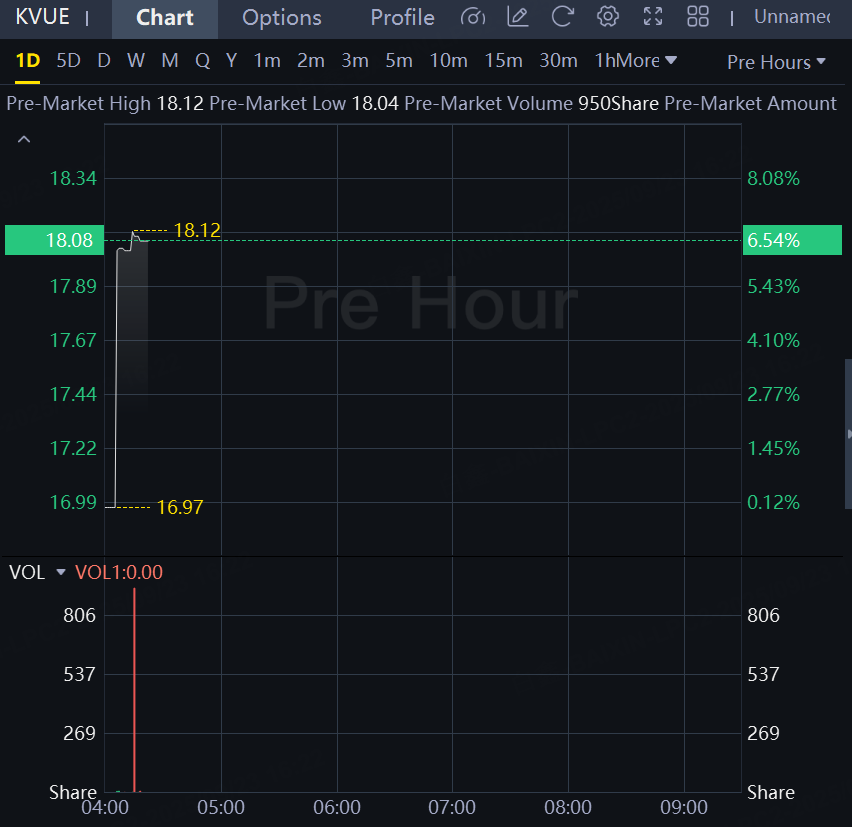Viewport: 852px width, 827px height.
Task: Select the 15m interval
Action: 503,61
